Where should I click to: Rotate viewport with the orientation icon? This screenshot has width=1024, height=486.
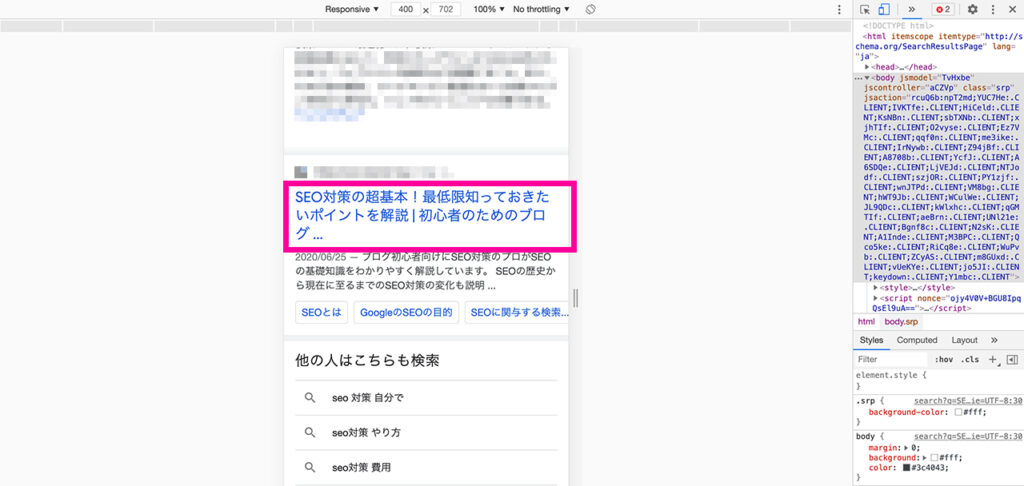(590, 9)
